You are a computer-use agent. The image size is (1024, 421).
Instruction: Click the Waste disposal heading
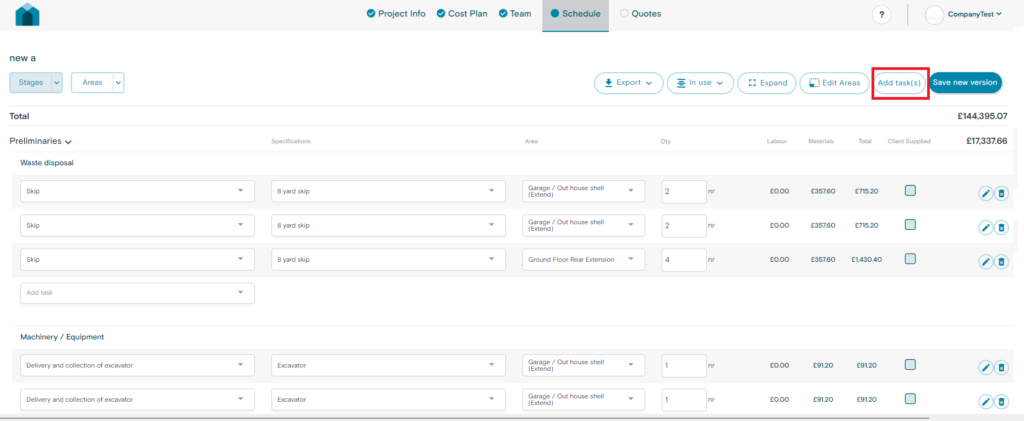(47, 163)
